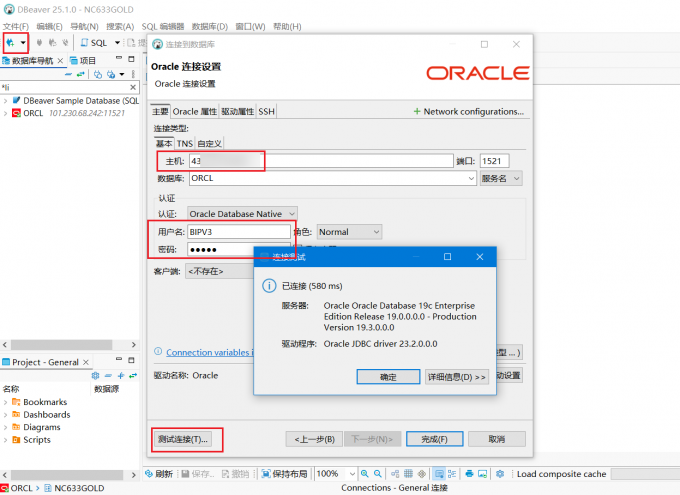Click the reconnect plug icon in toolbar

(x=52, y=43)
